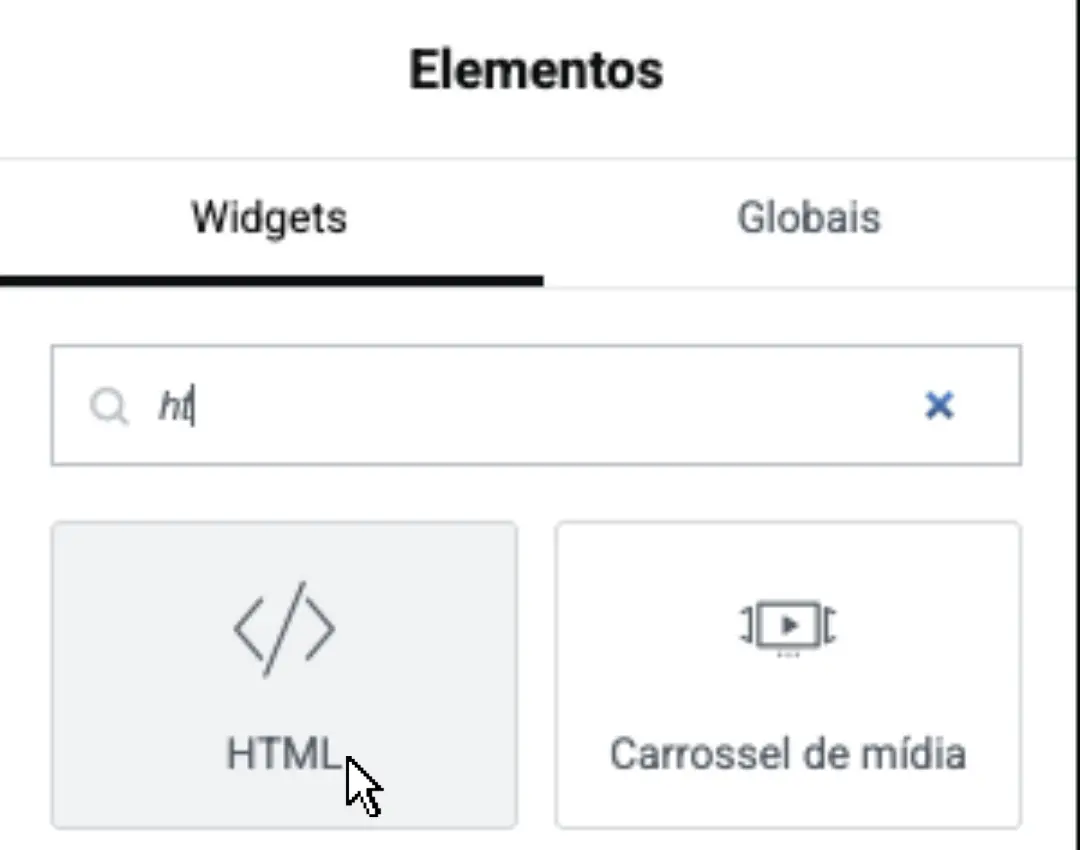Click the magnifying glass search icon
1080x850 pixels.
[110, 406]
